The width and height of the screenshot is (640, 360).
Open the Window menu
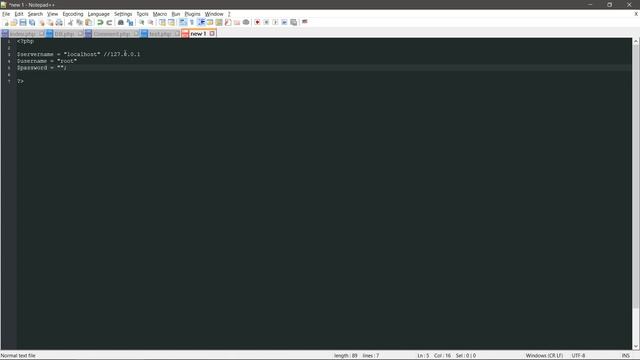(214, 14)
